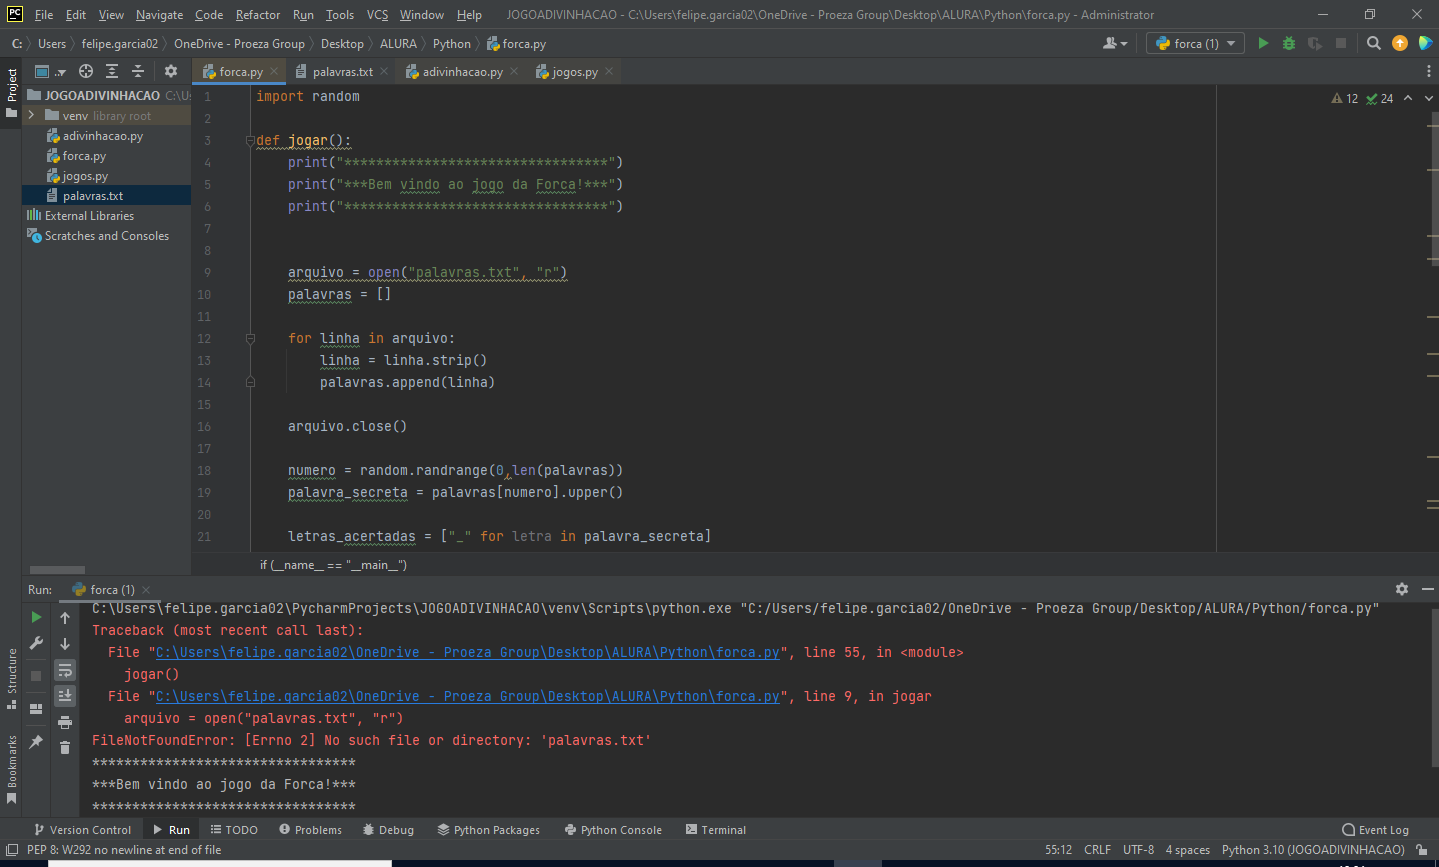Clear all console output trash icon
This screenshot has width=1439, height=867.
click(65, 747)
